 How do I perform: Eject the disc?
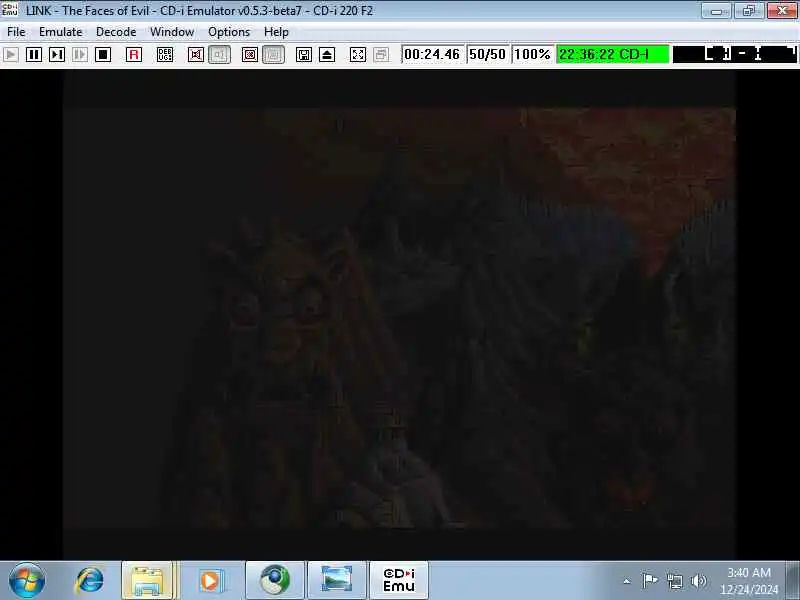pos(327,55)
